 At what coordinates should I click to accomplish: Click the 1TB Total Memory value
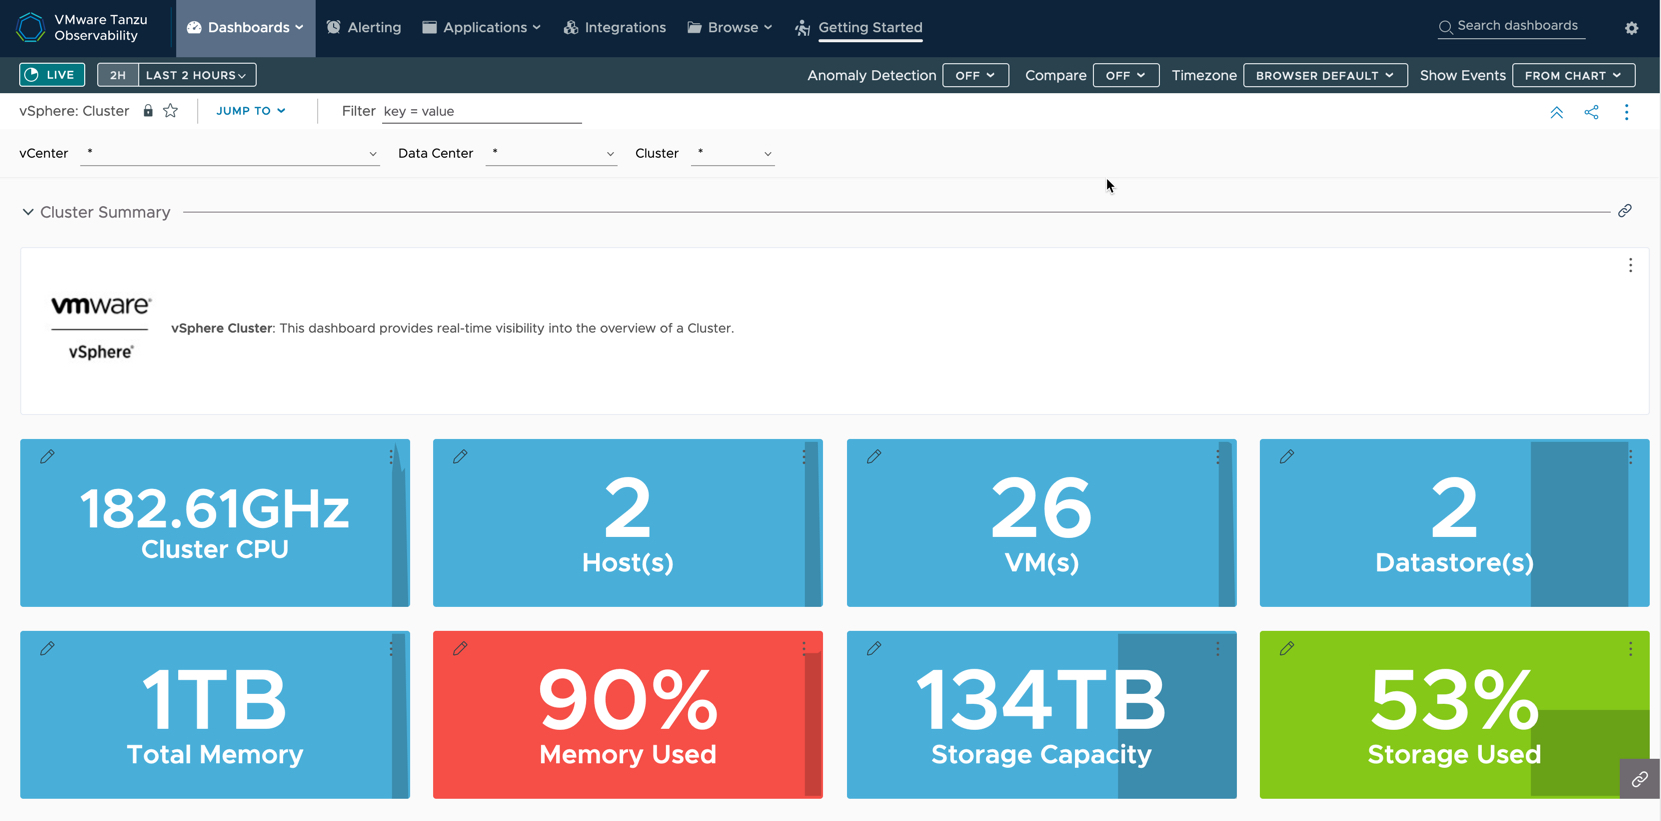(215, 701)
